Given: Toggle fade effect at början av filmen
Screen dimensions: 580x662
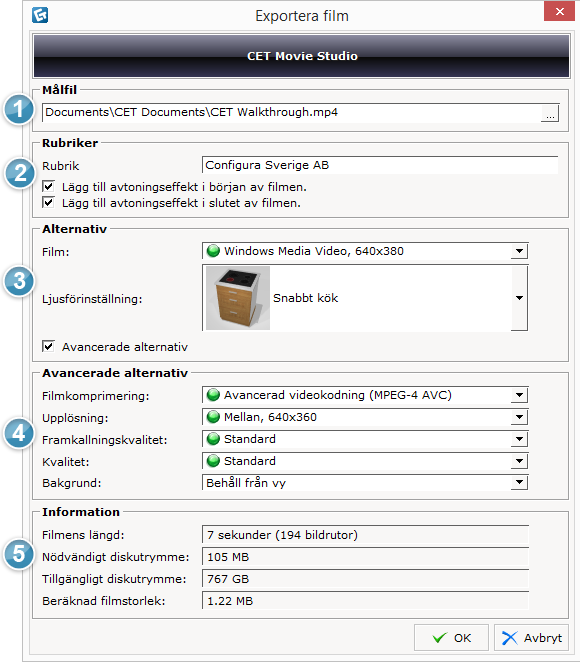Looking at the screenshot, I should tap(48, 186).
